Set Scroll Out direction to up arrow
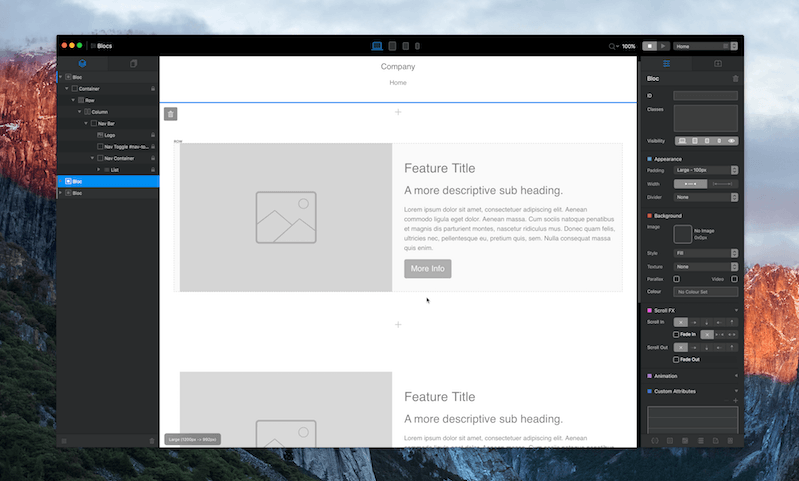 (x=732, y=348)
